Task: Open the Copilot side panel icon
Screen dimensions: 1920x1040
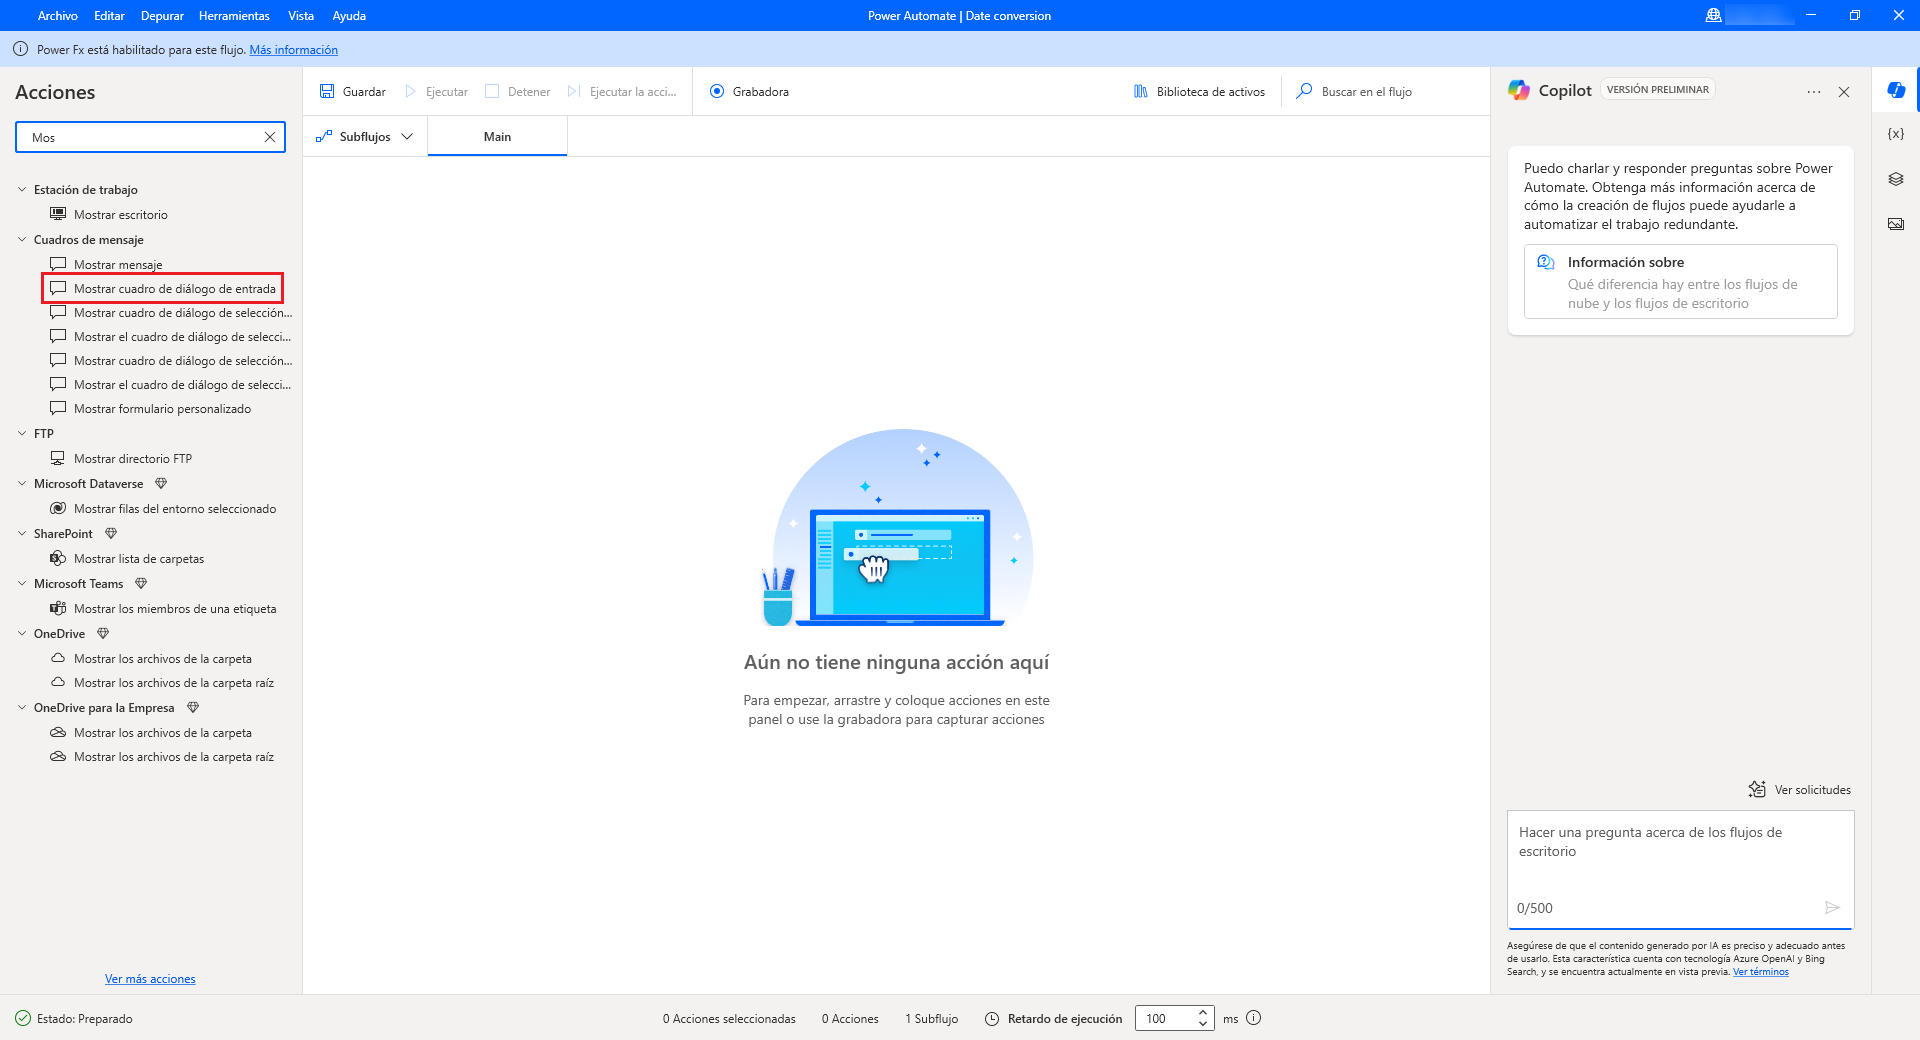Action: tap(1896, 90)
